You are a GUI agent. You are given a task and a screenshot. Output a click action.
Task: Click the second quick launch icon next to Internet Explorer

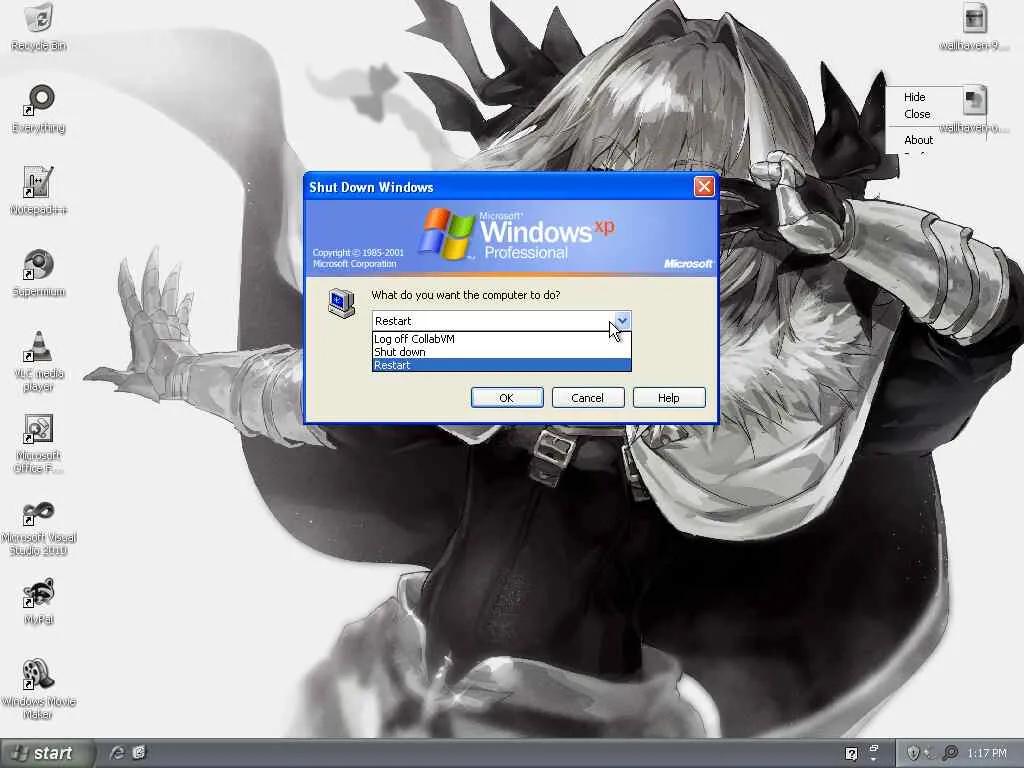pos(139,752)
